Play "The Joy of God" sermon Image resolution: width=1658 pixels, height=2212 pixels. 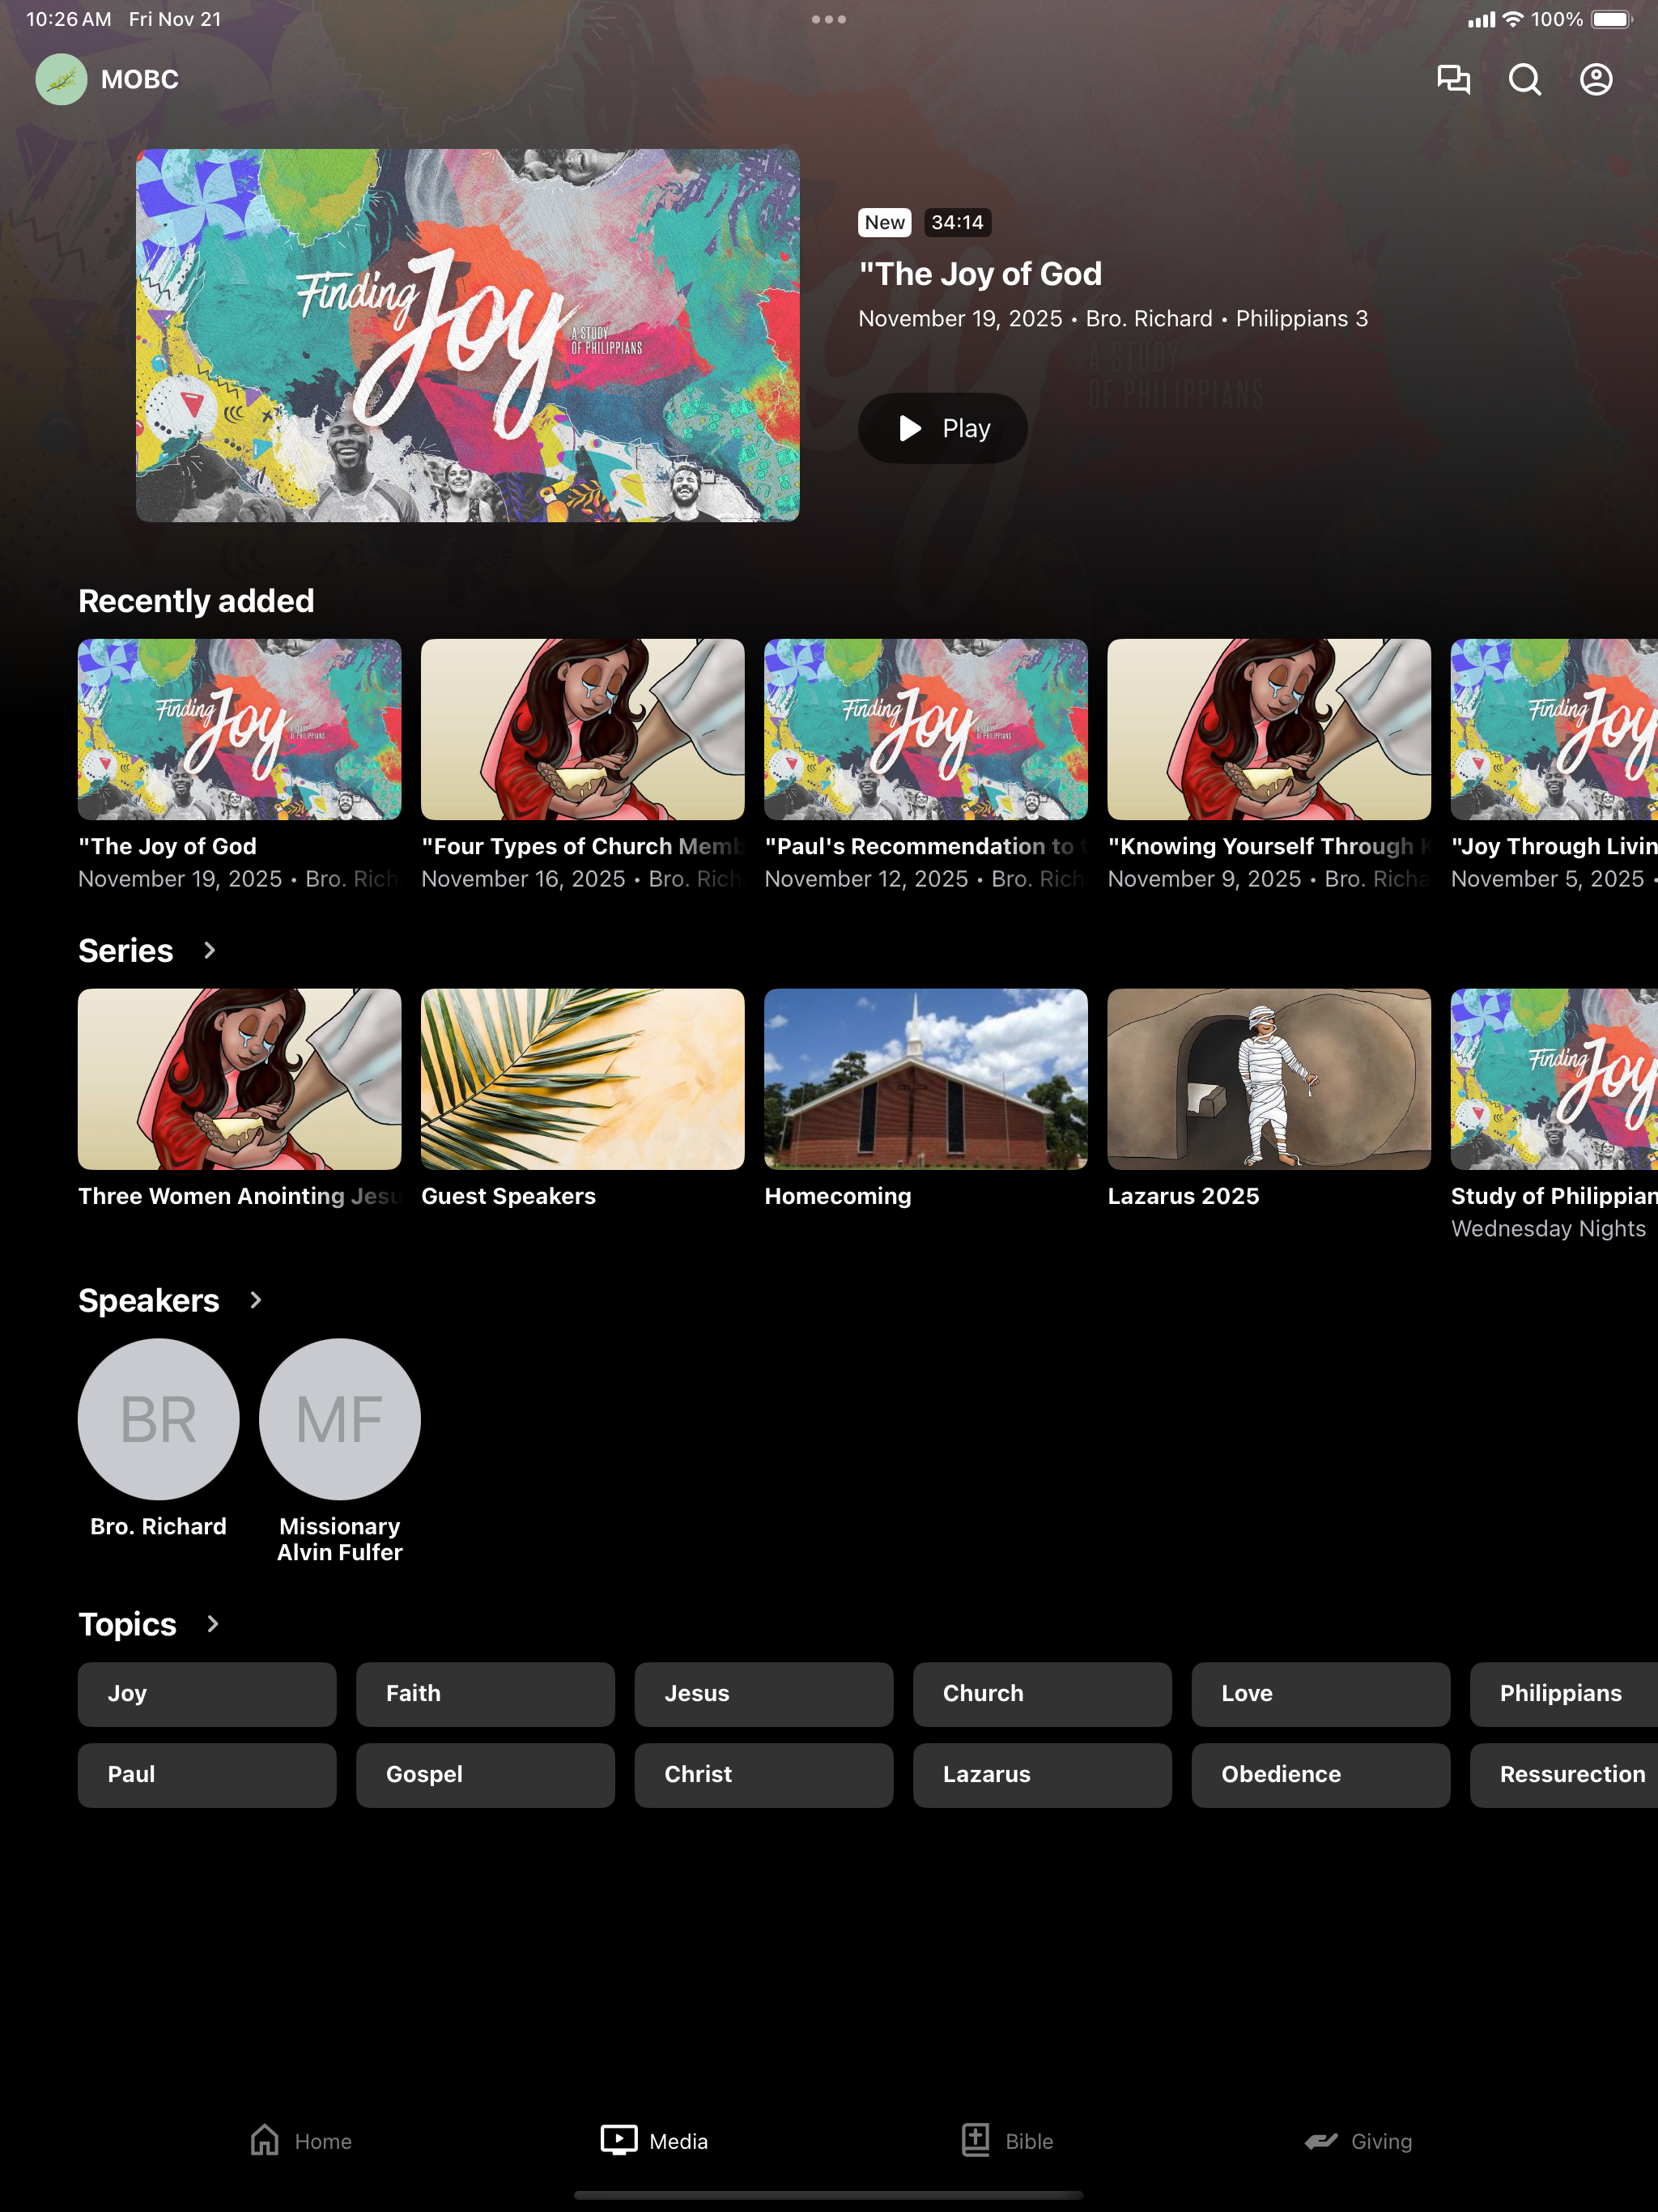click(x=942, y=428)
